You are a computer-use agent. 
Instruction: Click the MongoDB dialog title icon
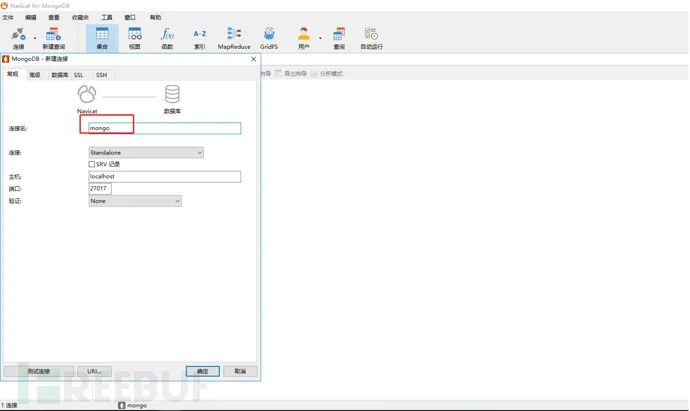point(6,59)
